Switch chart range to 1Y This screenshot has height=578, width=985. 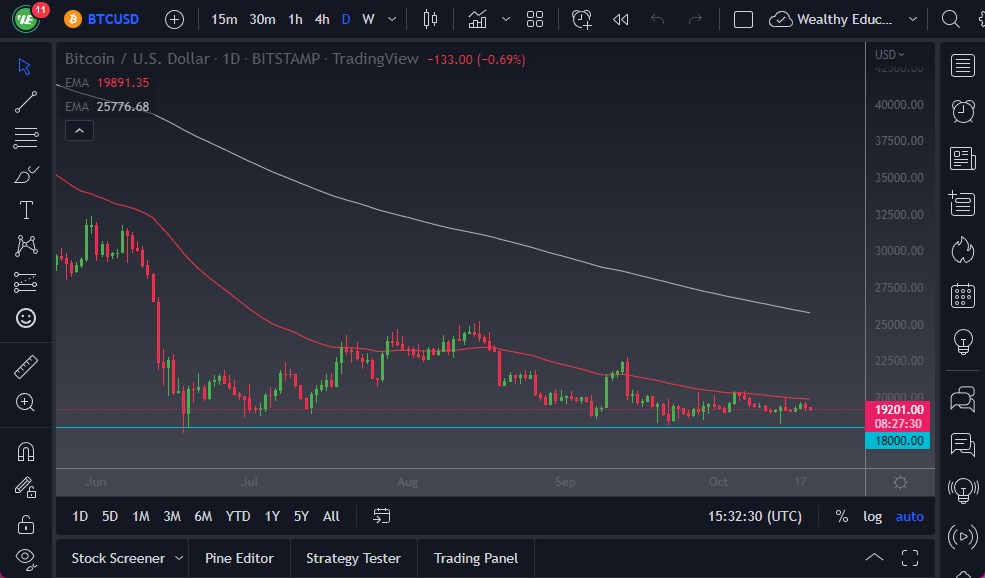pos(271,516)
